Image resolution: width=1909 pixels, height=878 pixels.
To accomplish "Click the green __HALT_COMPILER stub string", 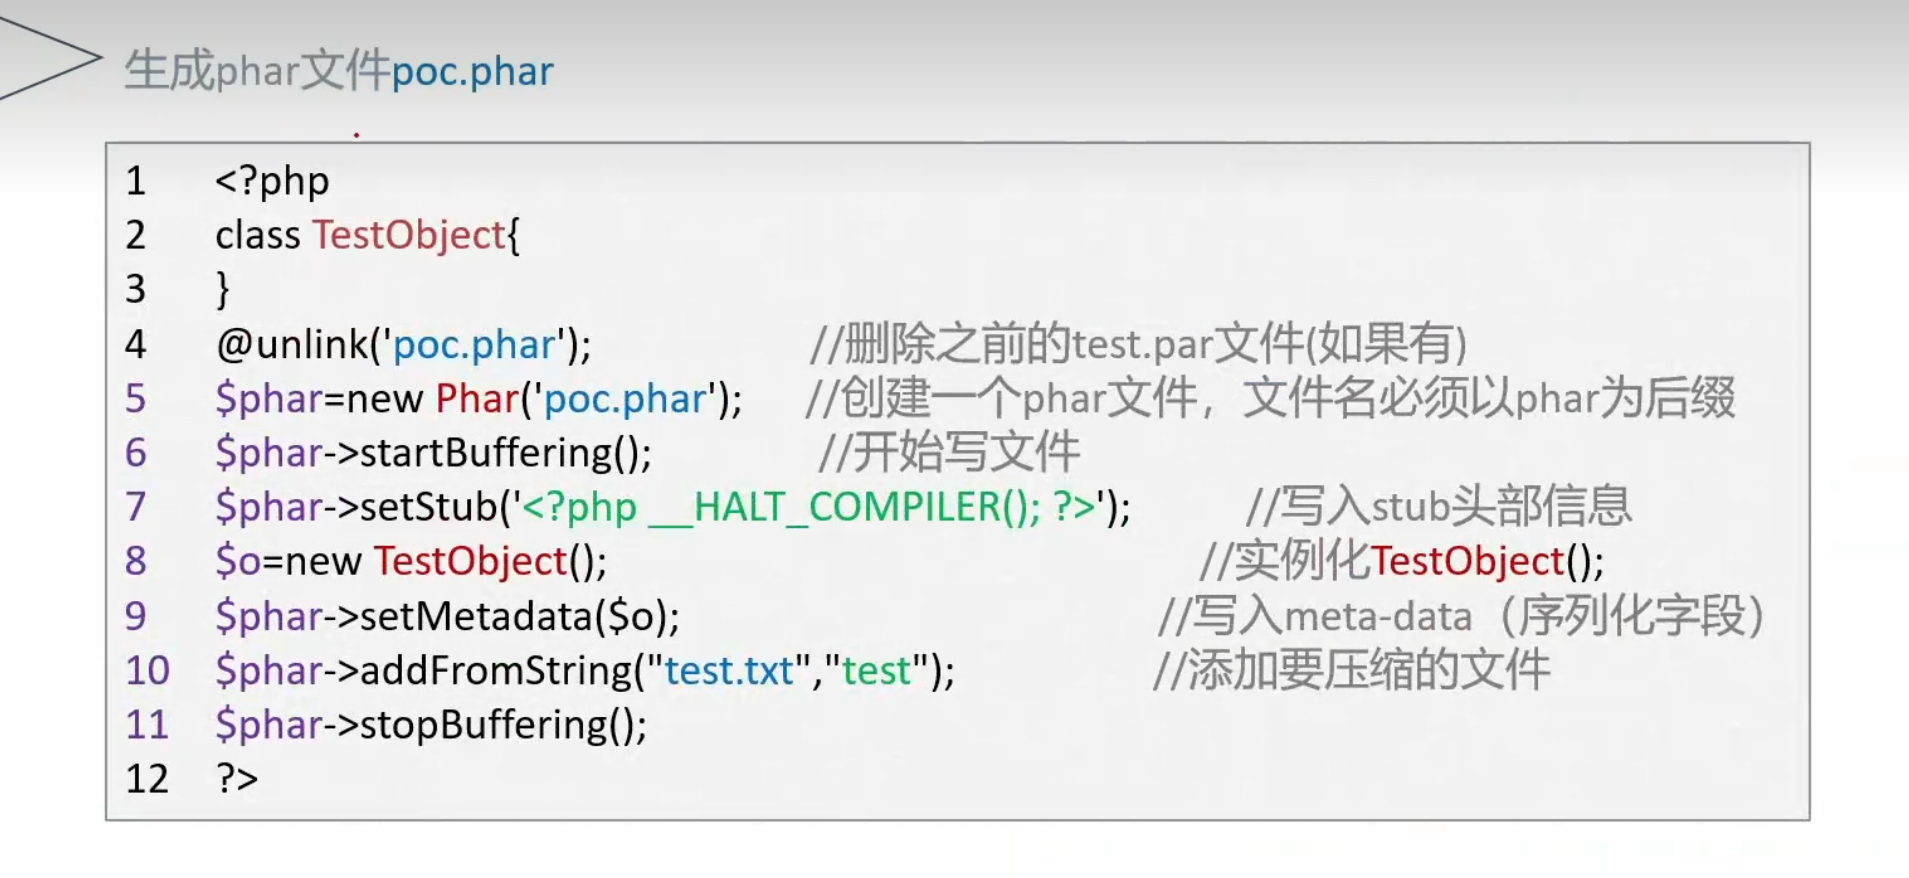I will point(808,507).
